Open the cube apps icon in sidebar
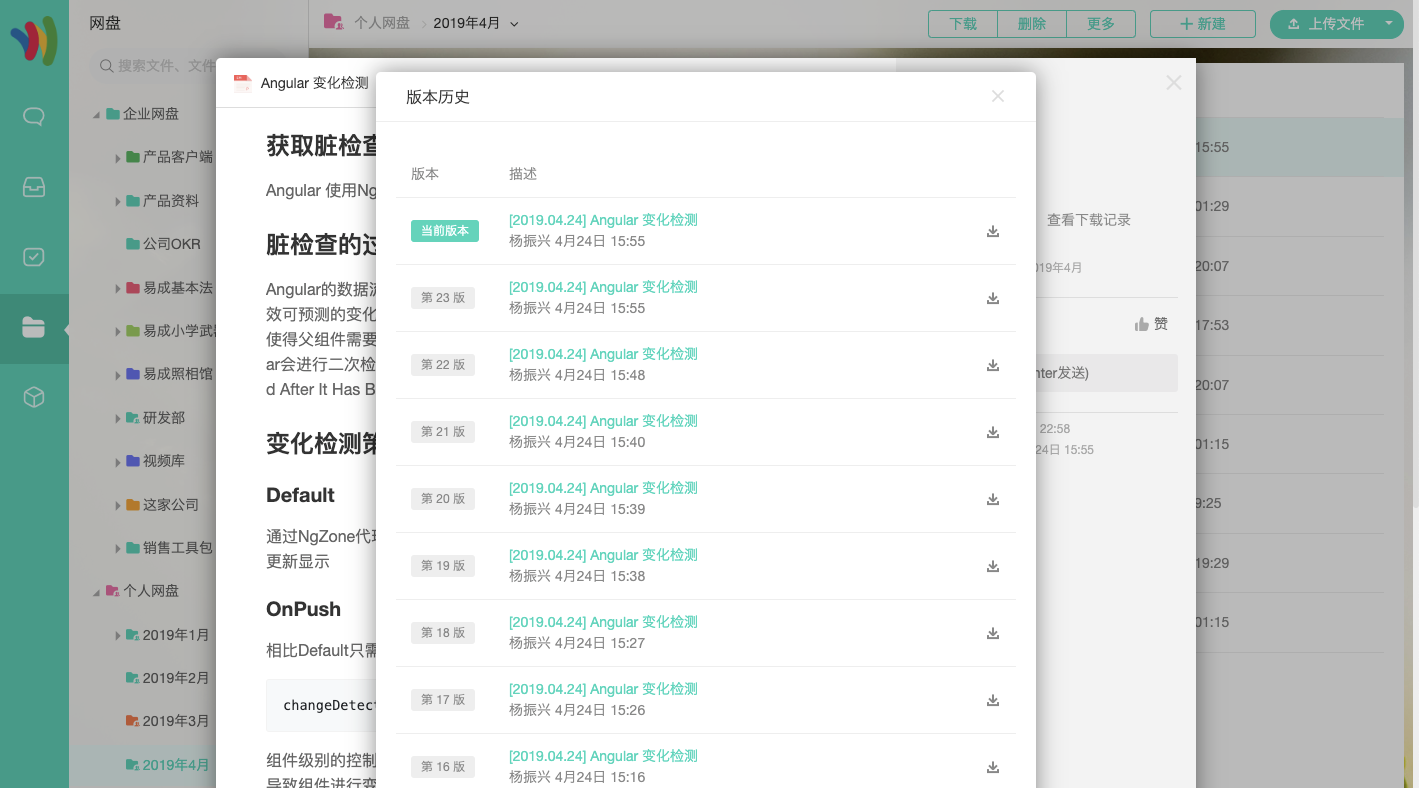The image size is (1419, 788). [x=34, y=397]
